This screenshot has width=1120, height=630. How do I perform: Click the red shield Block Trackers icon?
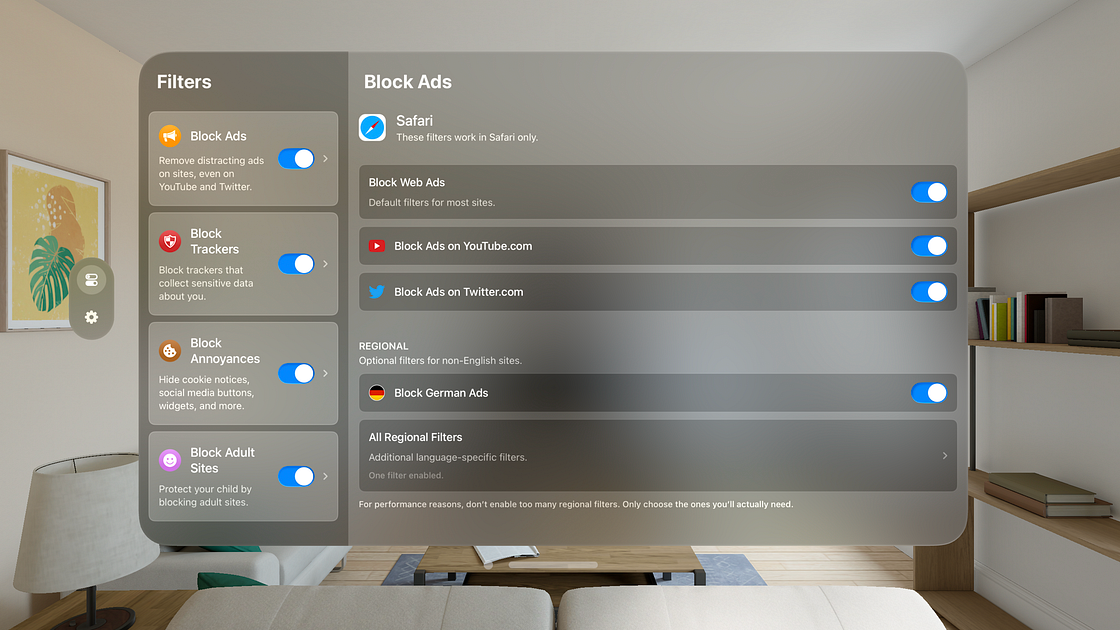tap(170, 241)
